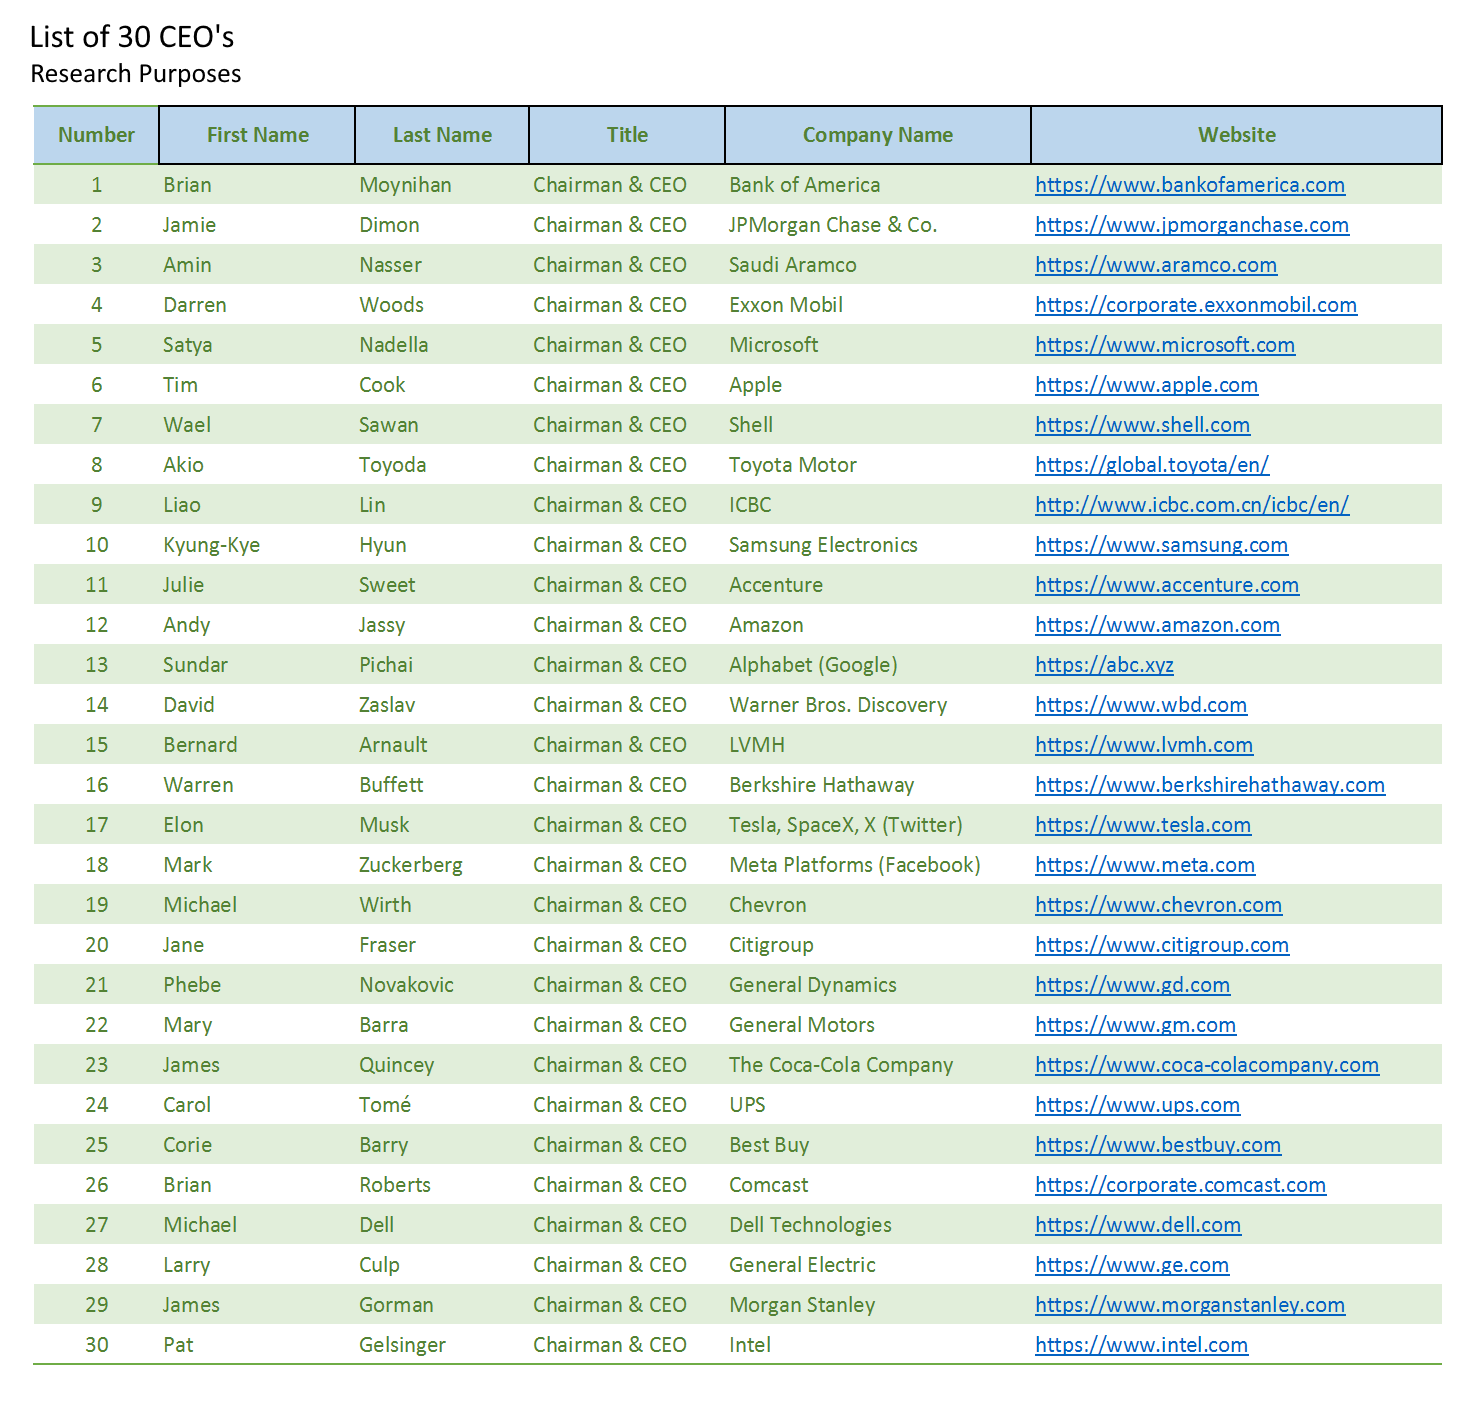
Task: Visit the icbc.com.cn hyperlink
Action: pos(1192,505)
